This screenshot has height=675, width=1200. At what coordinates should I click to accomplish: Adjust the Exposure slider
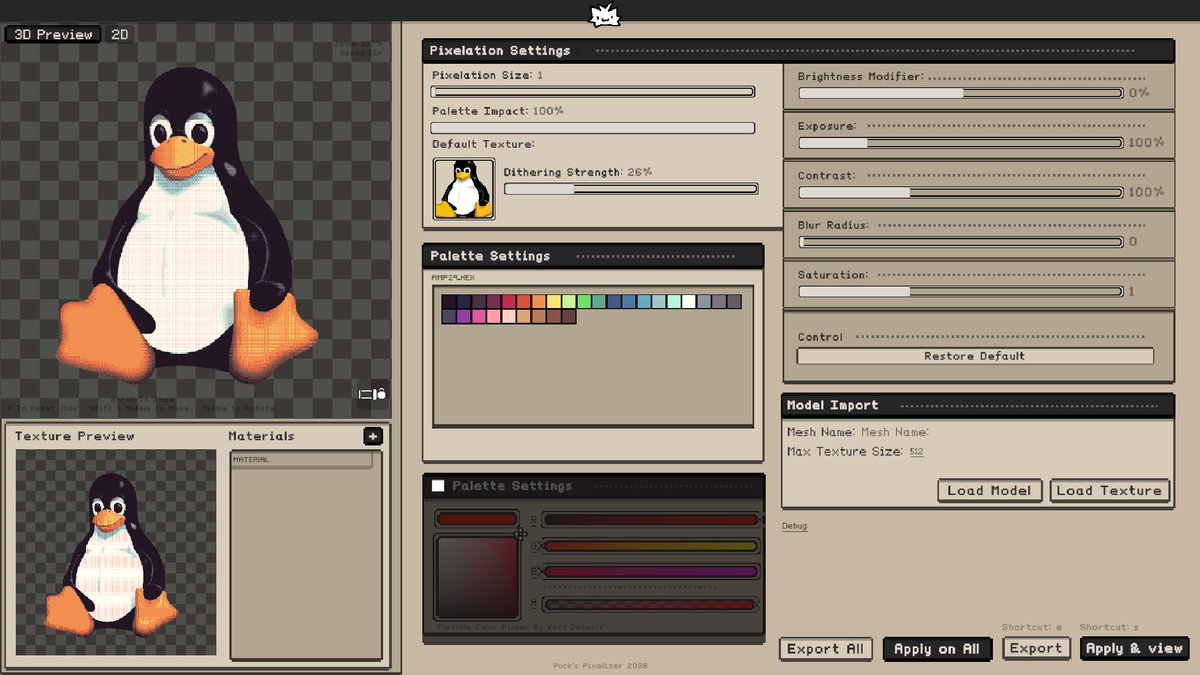click(x=961, y=143)
